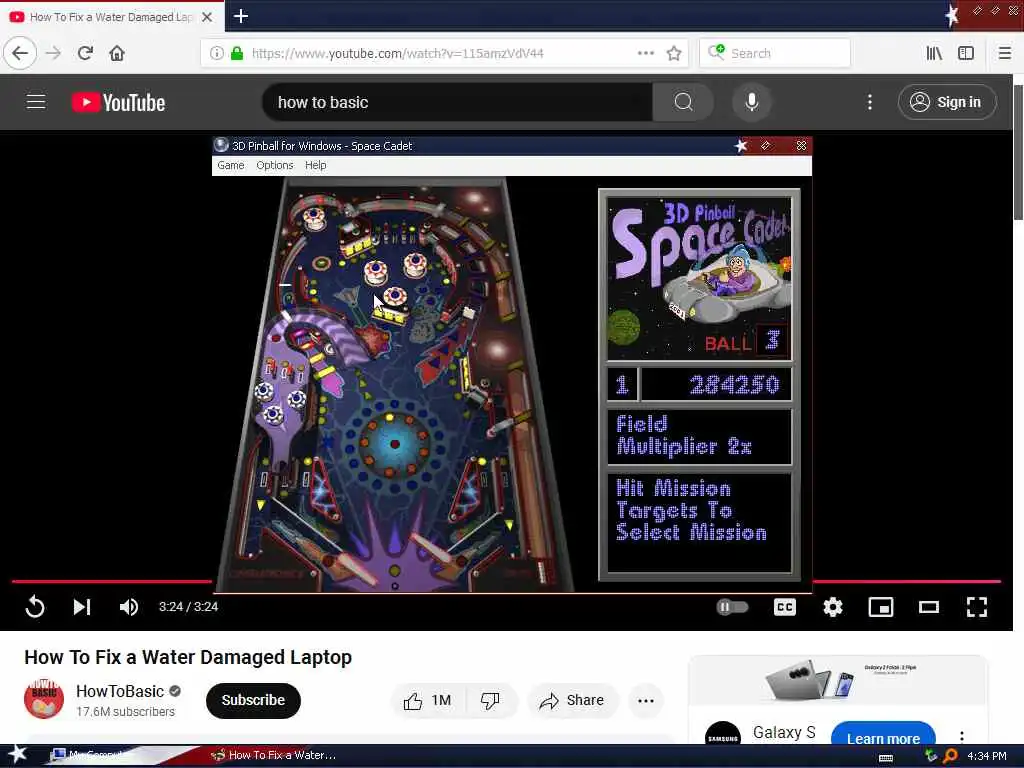The width and height of the screenshot is (1024, 768).
Task: Open HowToBasic channel name link
Action: tap(120, 691)
